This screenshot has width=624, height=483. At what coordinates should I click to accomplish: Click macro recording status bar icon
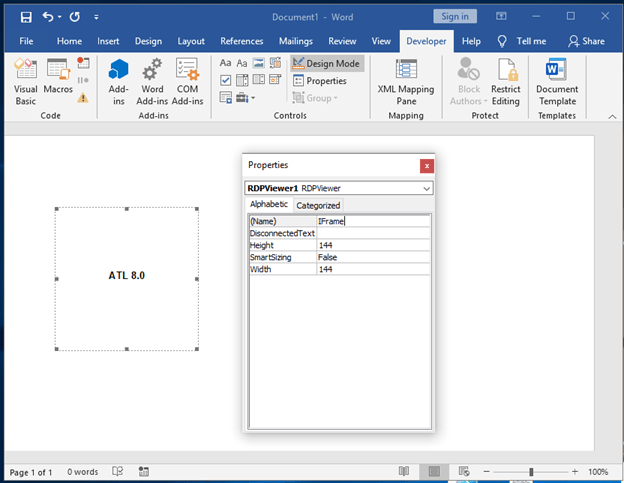coord(143,472)
